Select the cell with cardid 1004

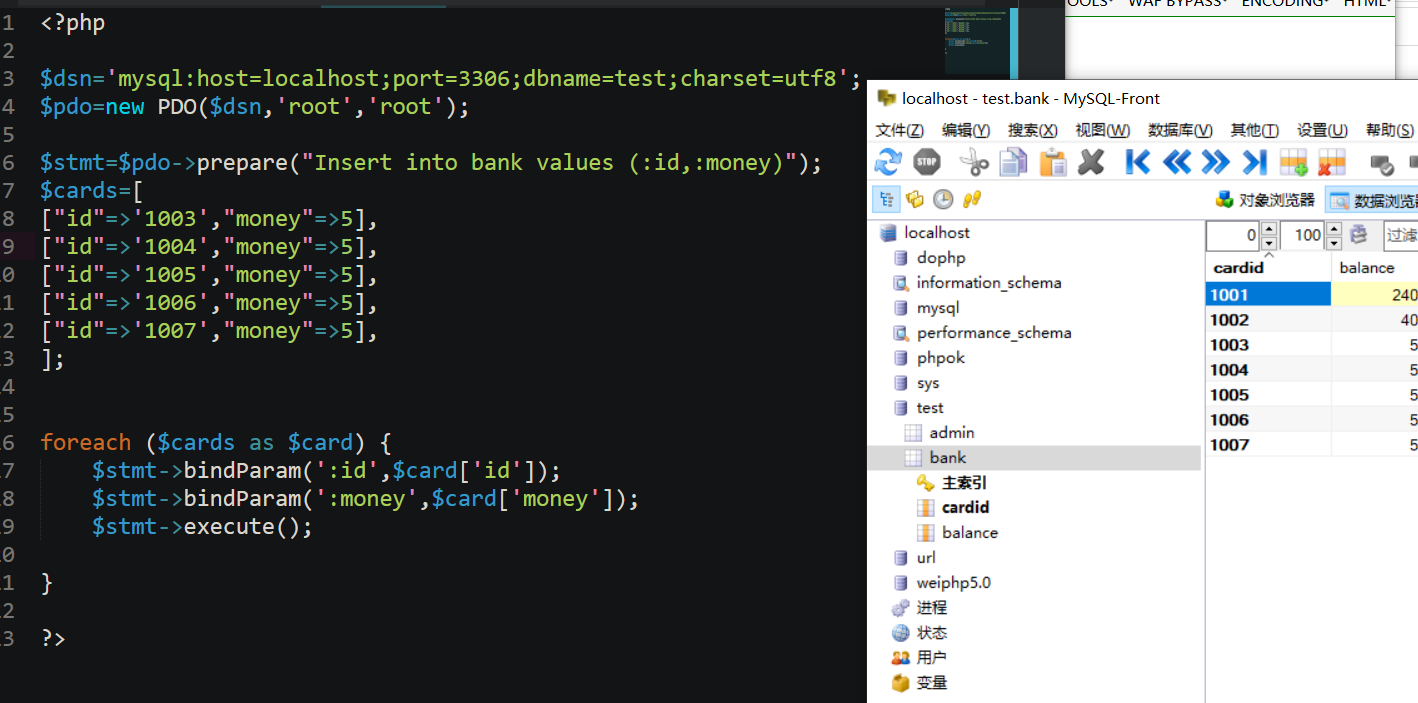pyautogui.click(x=1269, y=369)
